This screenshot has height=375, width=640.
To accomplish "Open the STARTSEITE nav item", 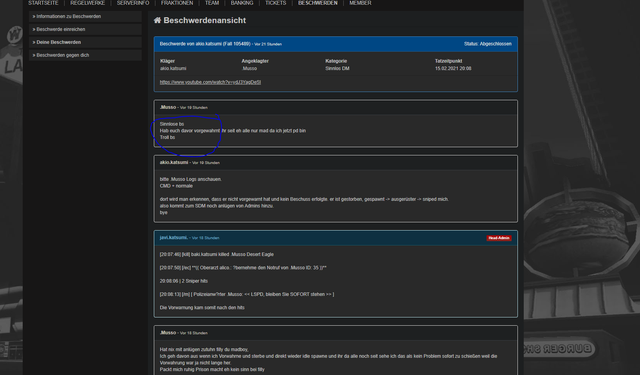I will pos(43,3).
